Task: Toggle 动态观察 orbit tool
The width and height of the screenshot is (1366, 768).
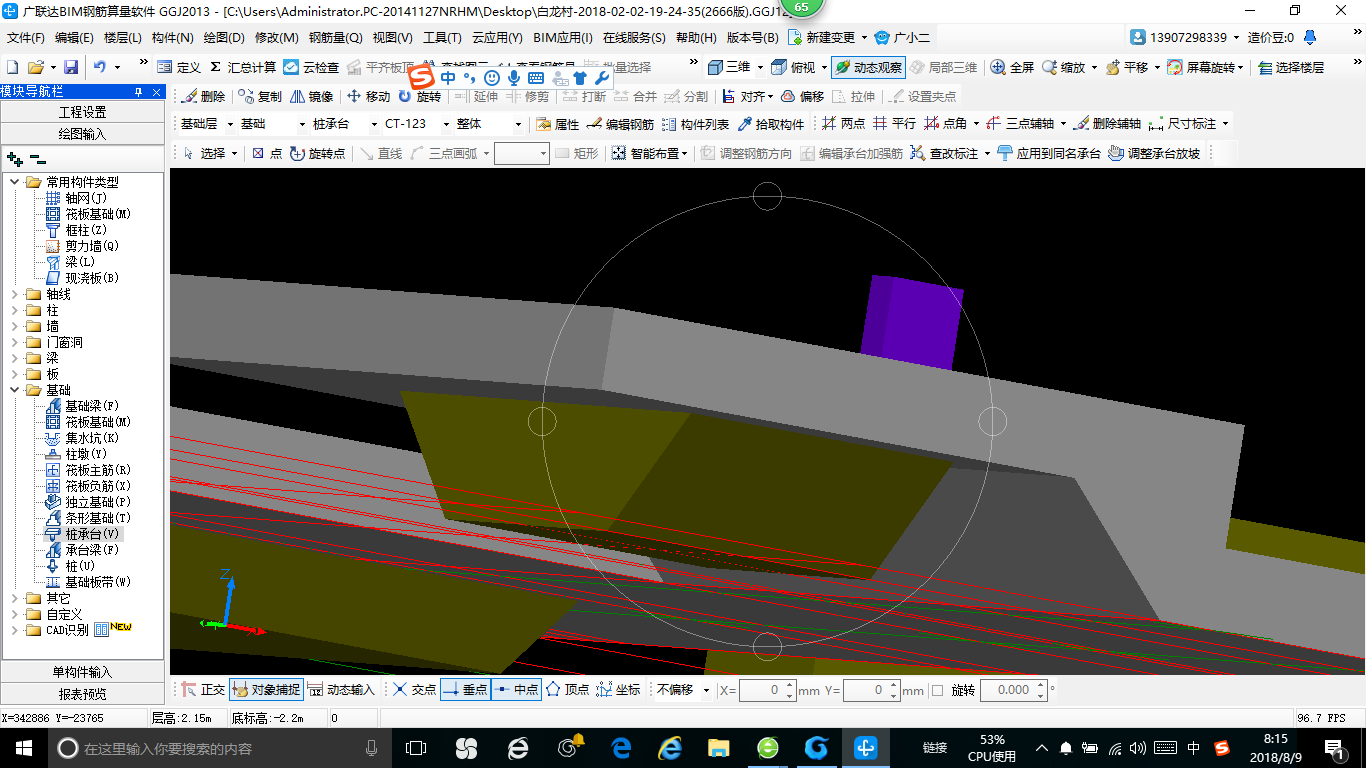Action: (x=868, y=67)
